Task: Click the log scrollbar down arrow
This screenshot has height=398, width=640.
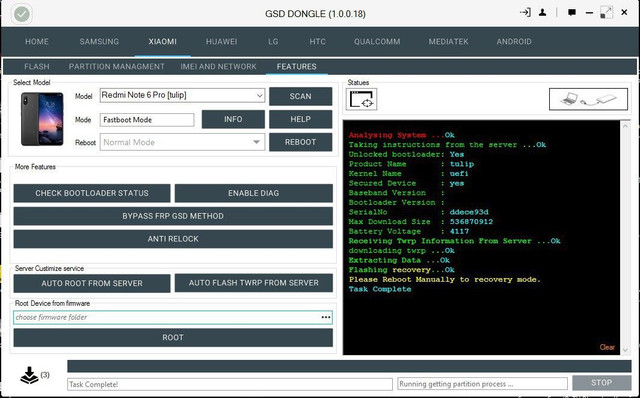Action: (625, 349)
